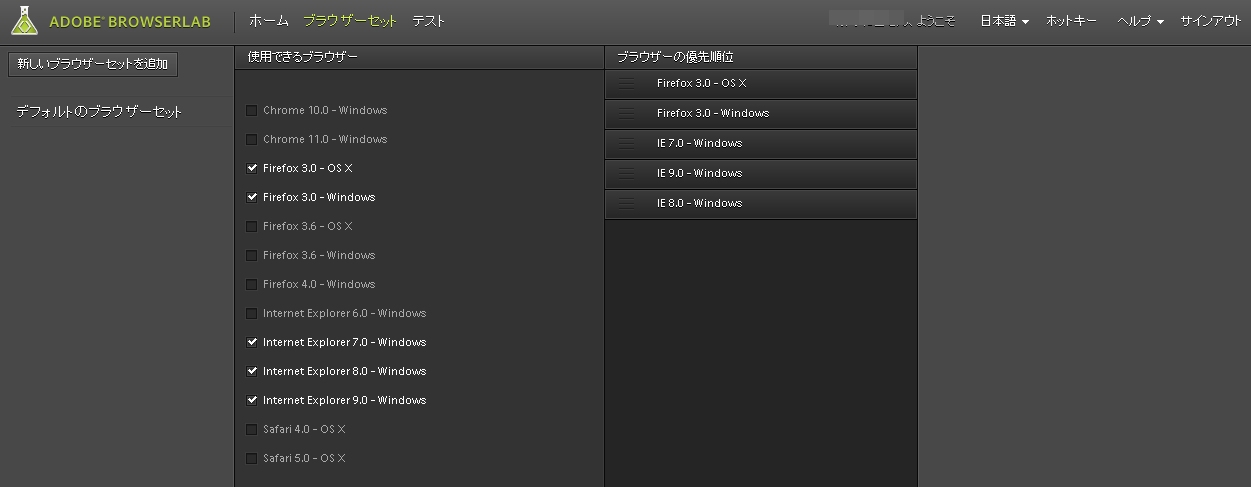This screenshot has height=487, width=1251.
Task: Select IE 7.0 - Windows priority entry
Action: click(761, 144)
